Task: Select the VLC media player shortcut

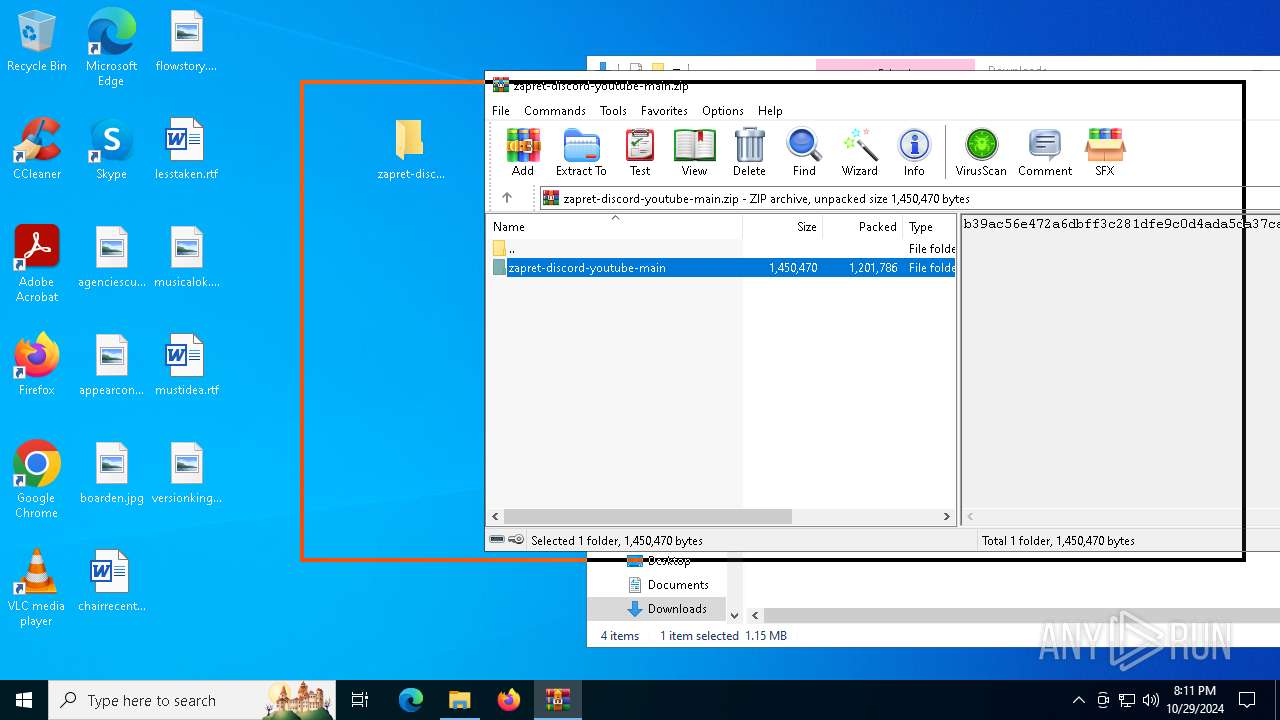Action: pyautogui.click(x=37, y=588)
